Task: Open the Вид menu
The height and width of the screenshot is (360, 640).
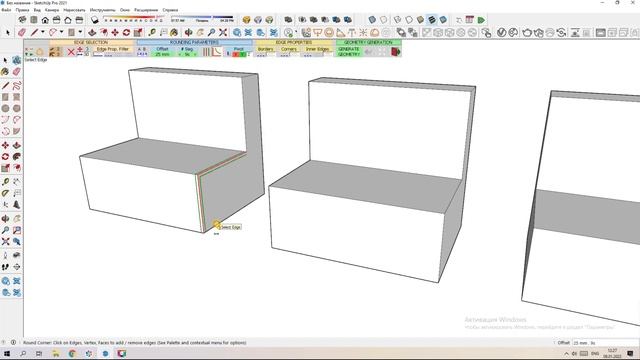Action: [37, 10]
